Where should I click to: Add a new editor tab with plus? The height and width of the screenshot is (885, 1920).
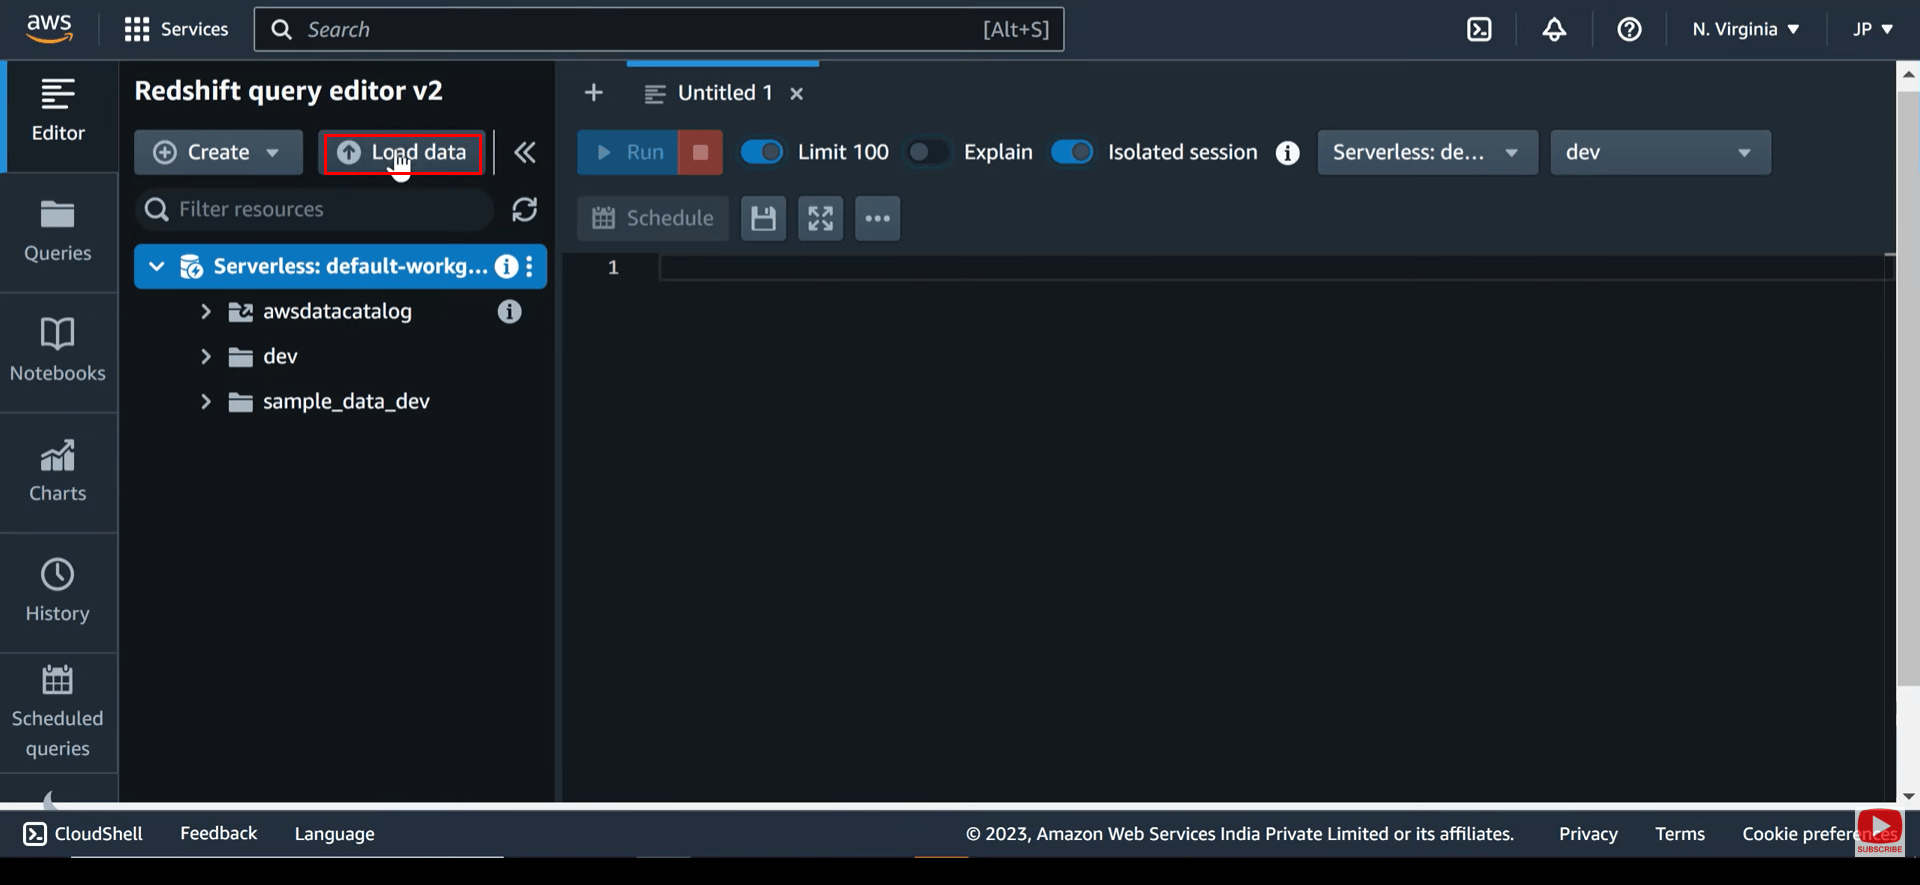594,93
